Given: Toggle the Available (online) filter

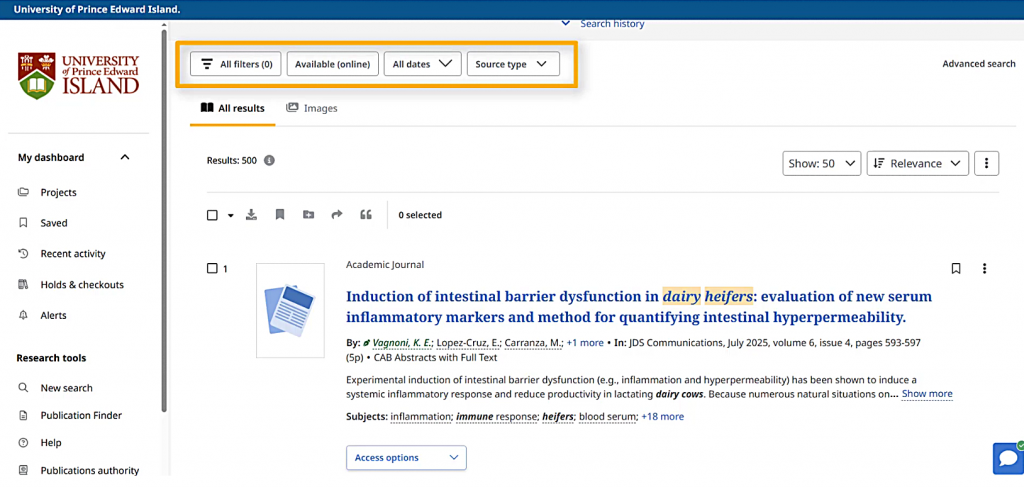Looking at the screenshot, I should click(332, 64).
